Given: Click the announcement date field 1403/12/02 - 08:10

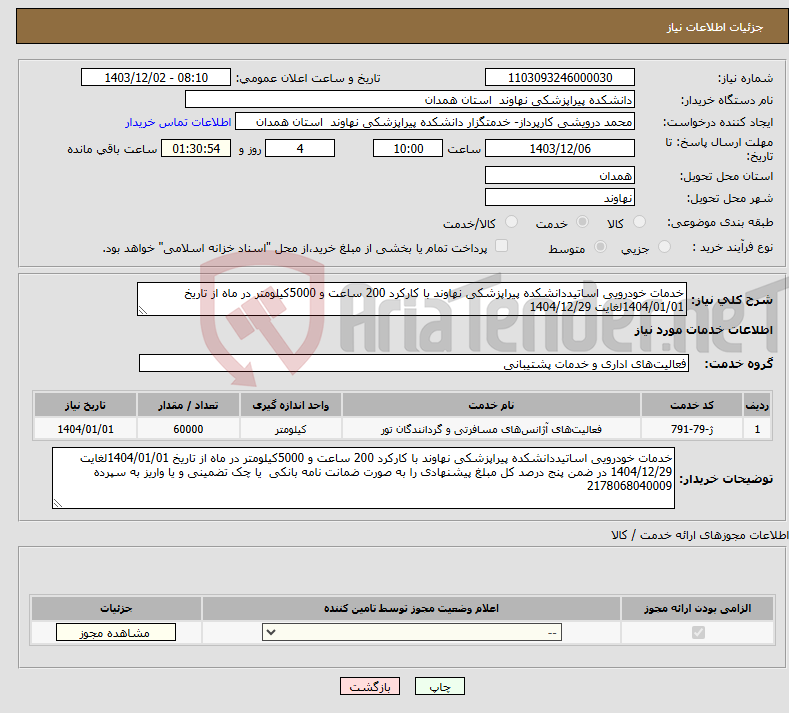Looking at the screenshot, I should [156, 77].
